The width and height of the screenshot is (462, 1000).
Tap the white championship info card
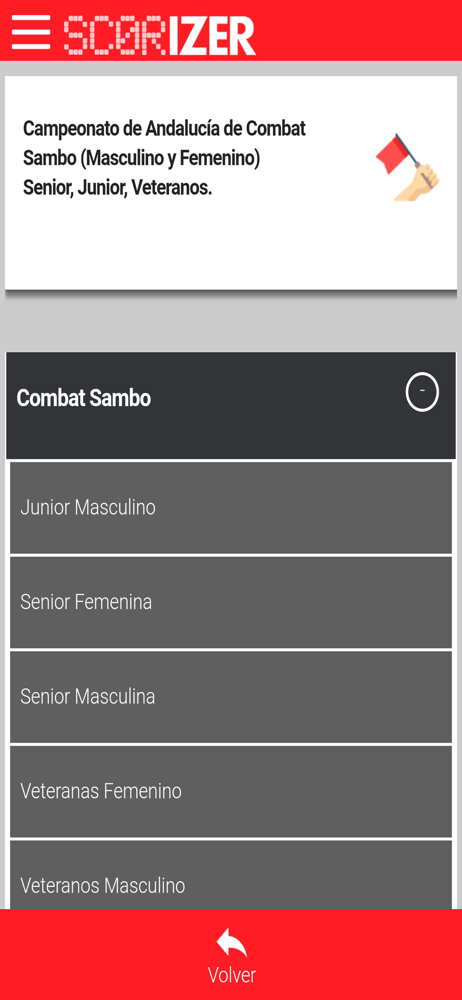coord(231,183)
